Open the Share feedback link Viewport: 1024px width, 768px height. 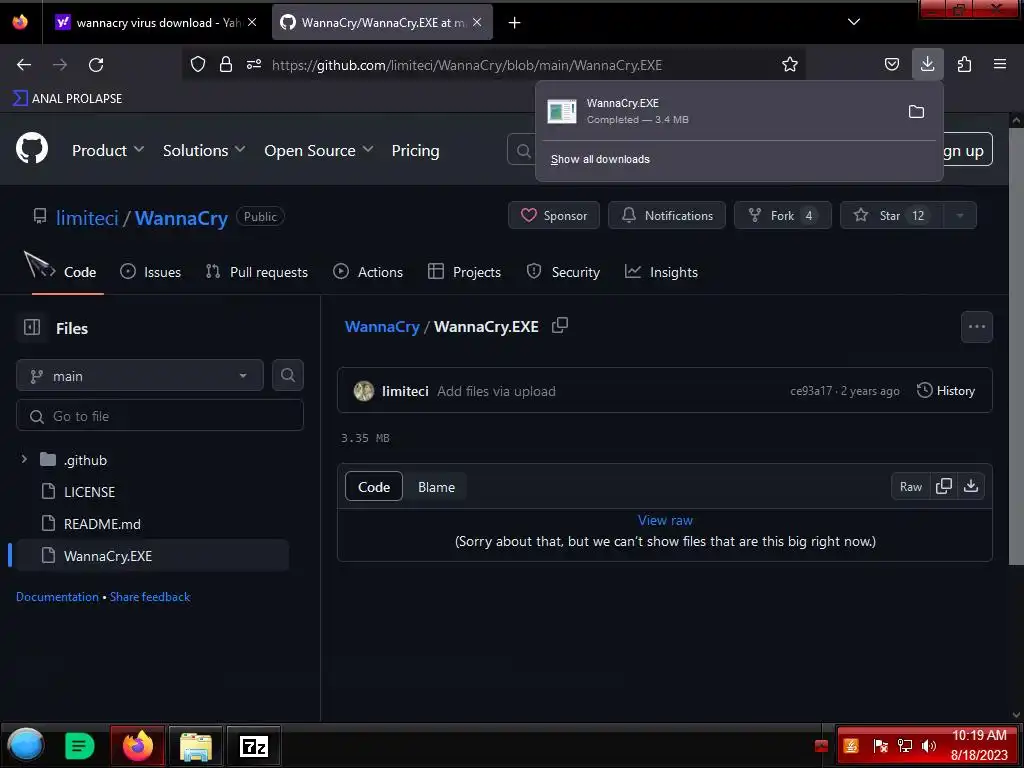click(150, 596)
